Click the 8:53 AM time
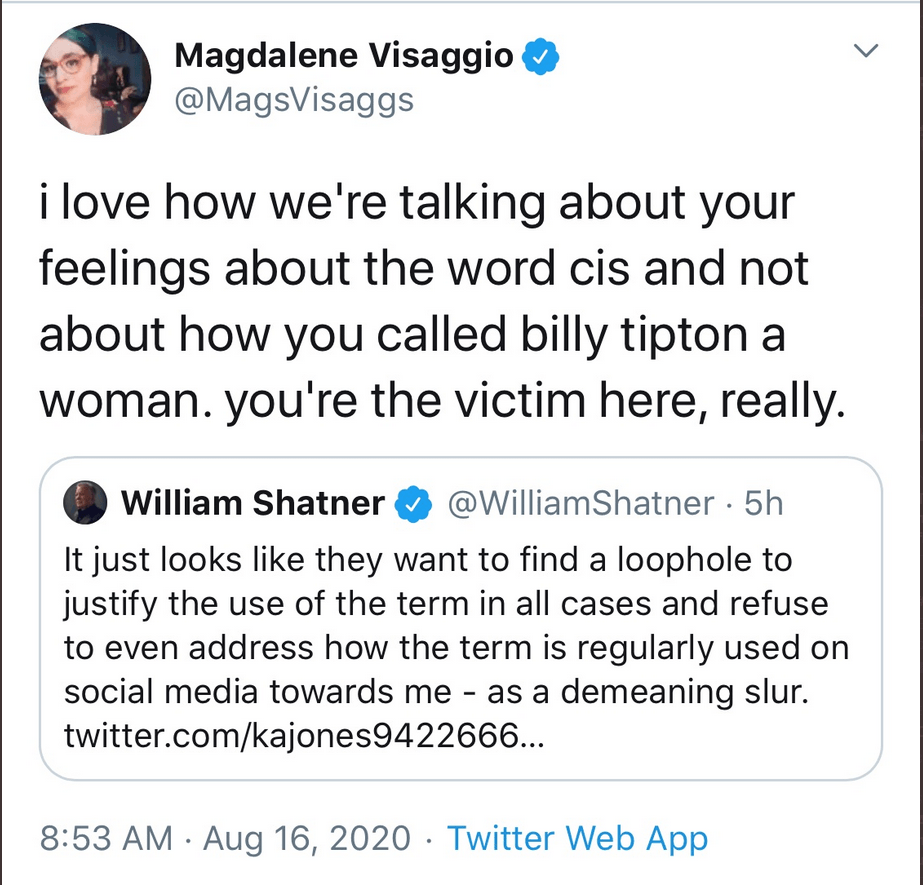Viewport: 923px width, 885px height. [x=105, y=838]
